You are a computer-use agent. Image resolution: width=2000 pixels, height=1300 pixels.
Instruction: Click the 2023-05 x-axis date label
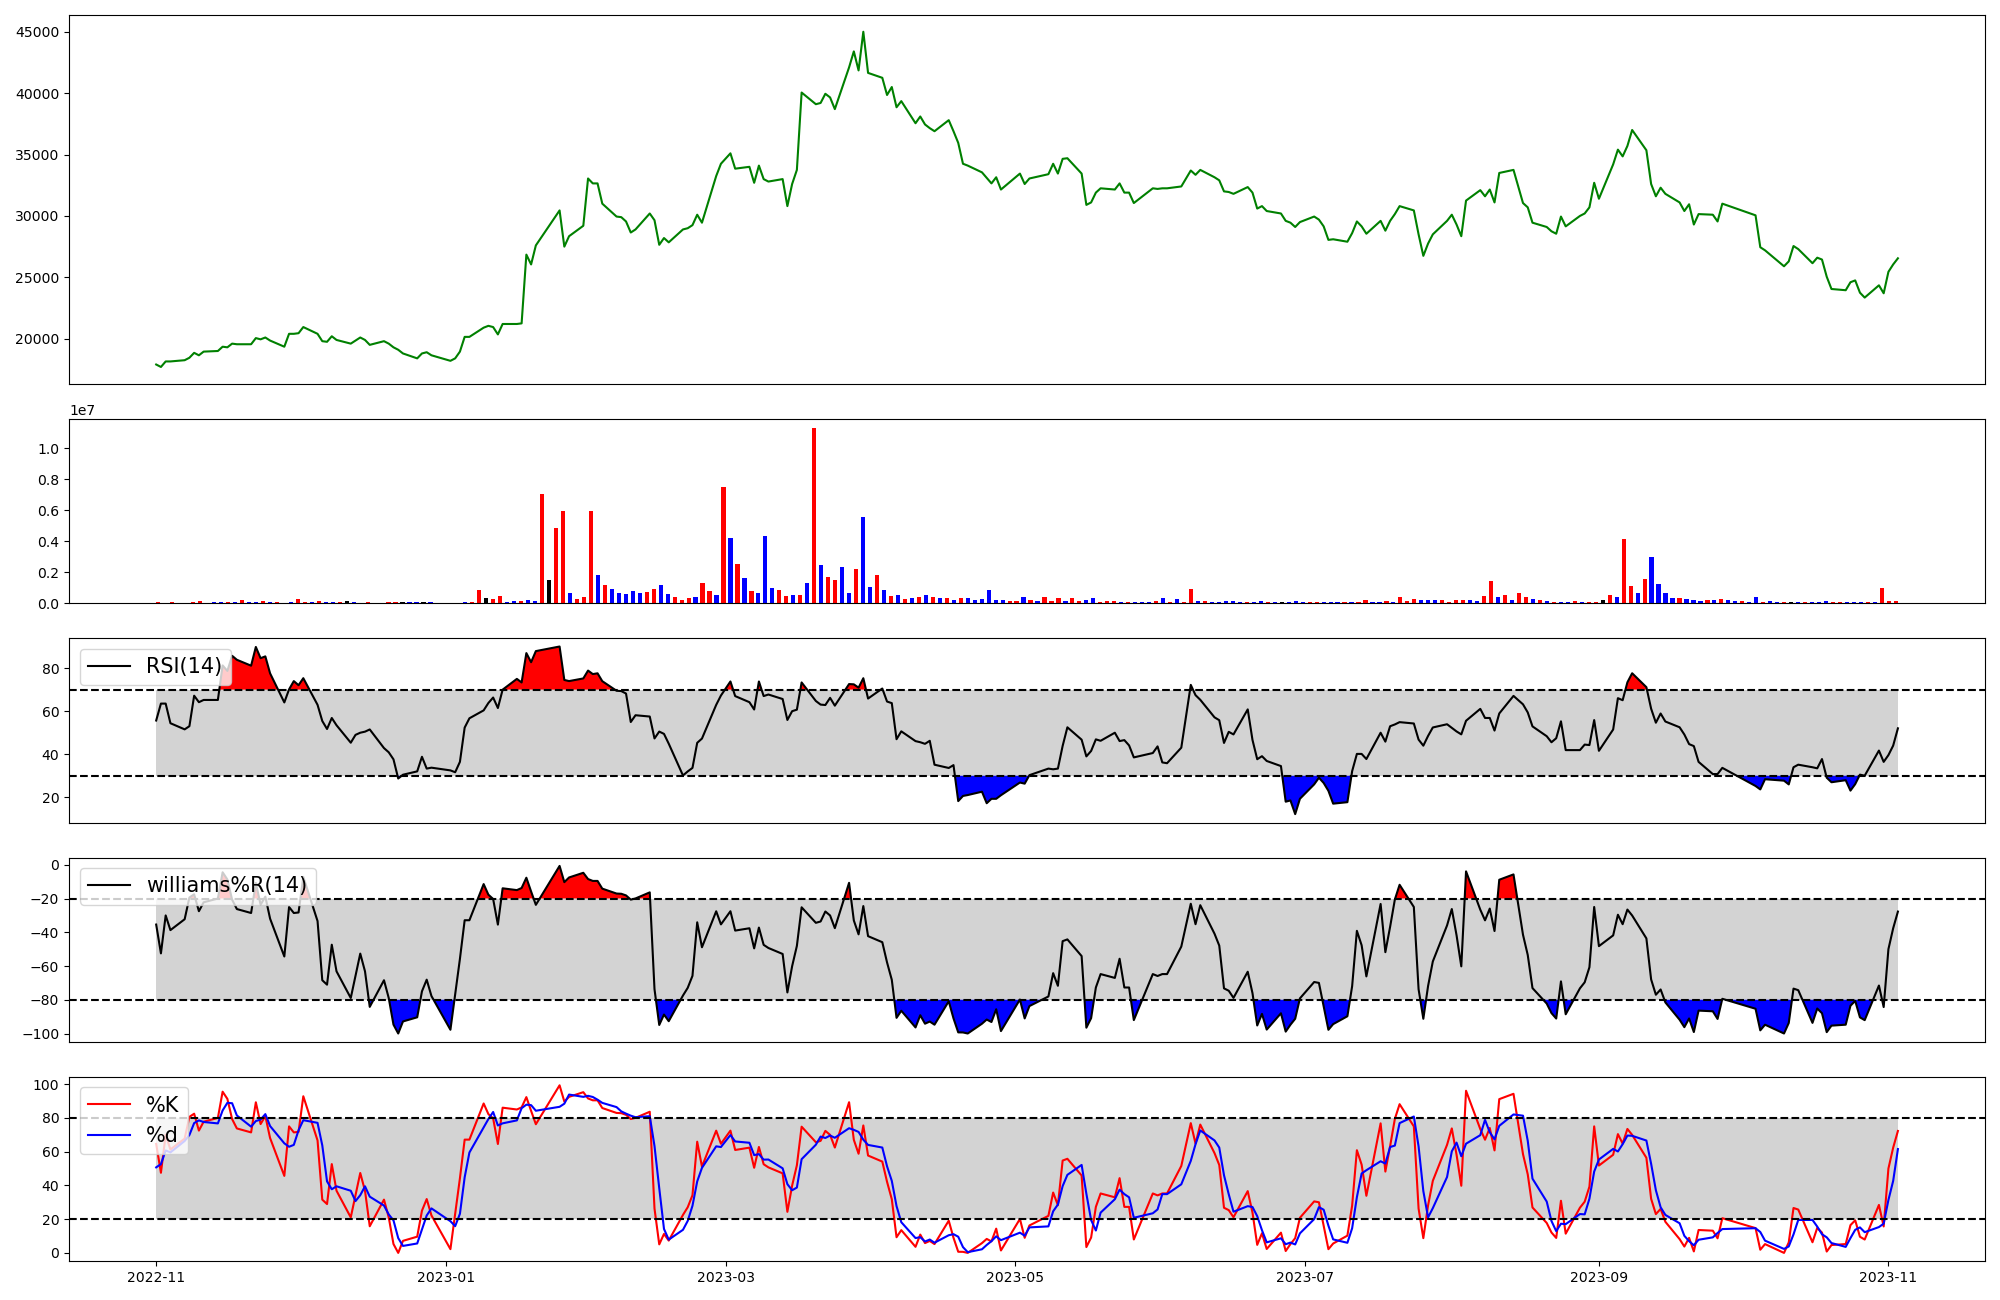pos(1016,1277)
